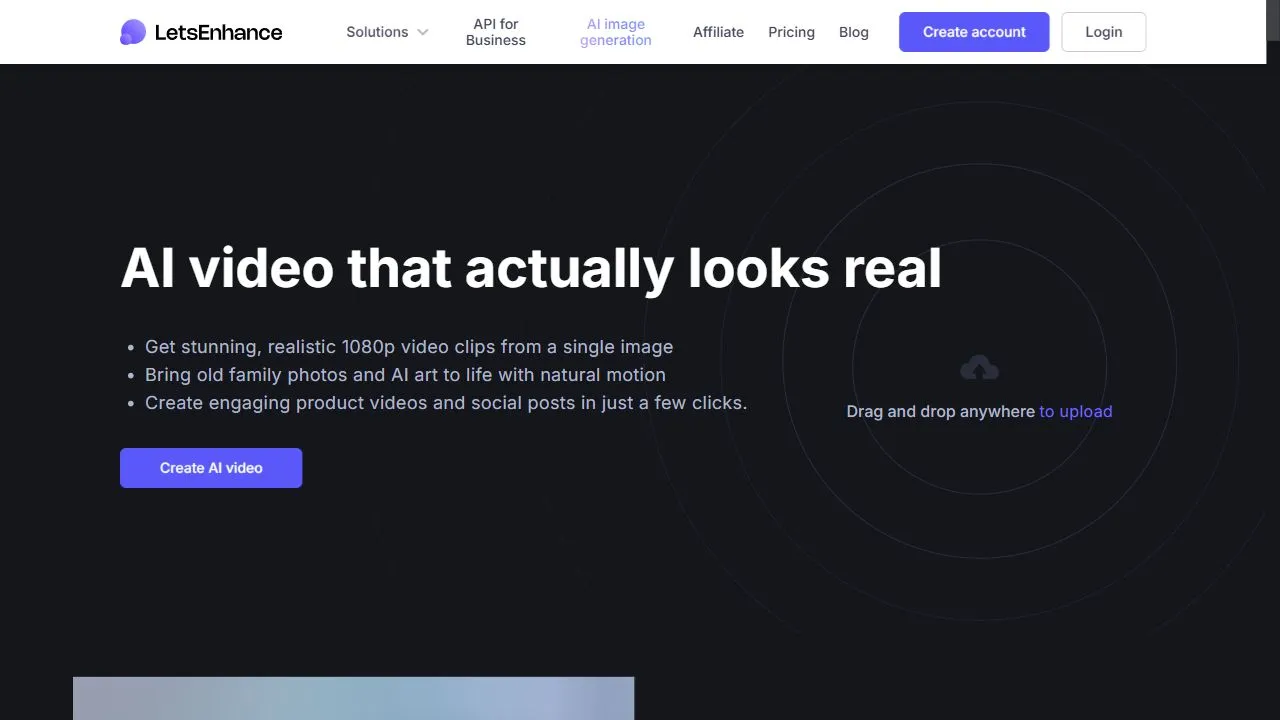1280x720 pixels.
Task: Click the Login button
Action: pyautogui.click(x=1104, y=32)
